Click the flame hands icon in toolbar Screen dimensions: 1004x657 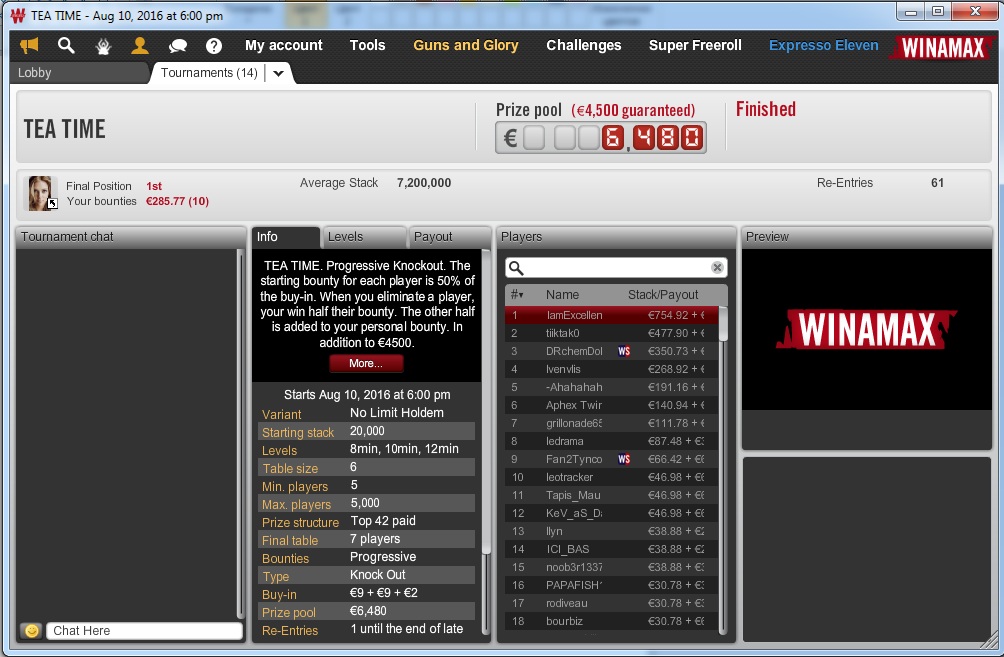(103, 45)
